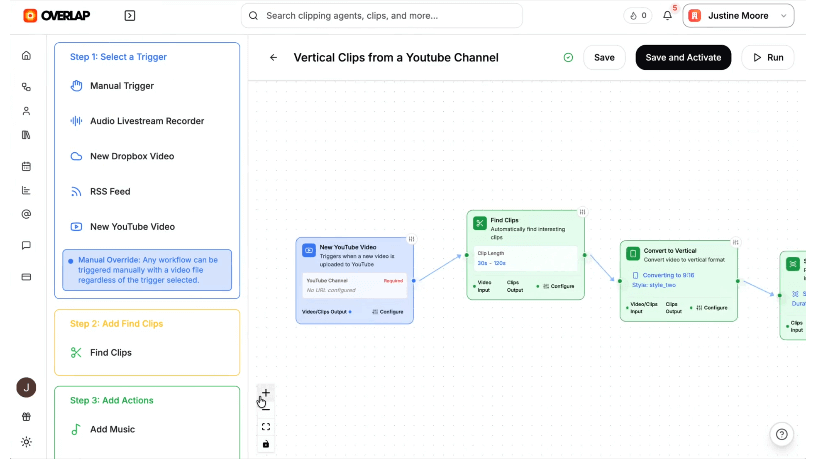Click the back arrow beside workflow title
Image resolution: width=816 pixels, height=459 pixels.
(x=274, y=58)
